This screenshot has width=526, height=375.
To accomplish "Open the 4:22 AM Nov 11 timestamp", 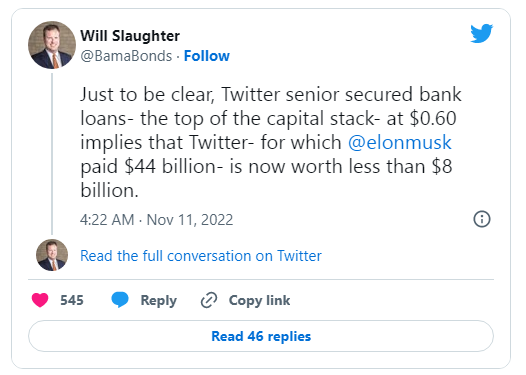I will [156, 220].
